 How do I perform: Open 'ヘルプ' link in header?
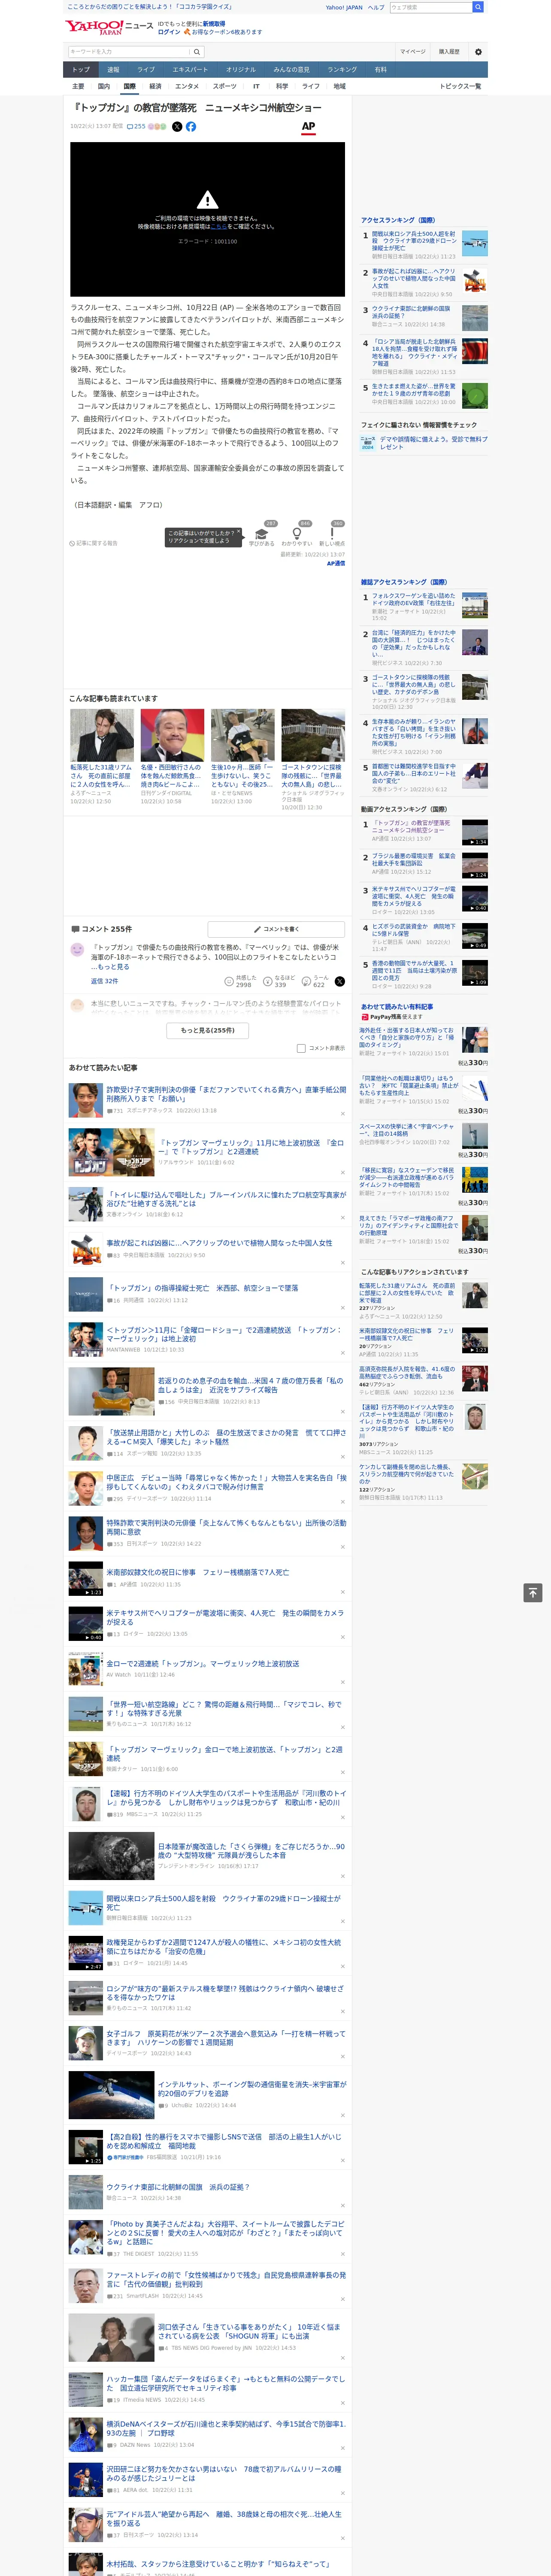pos(376,7)
